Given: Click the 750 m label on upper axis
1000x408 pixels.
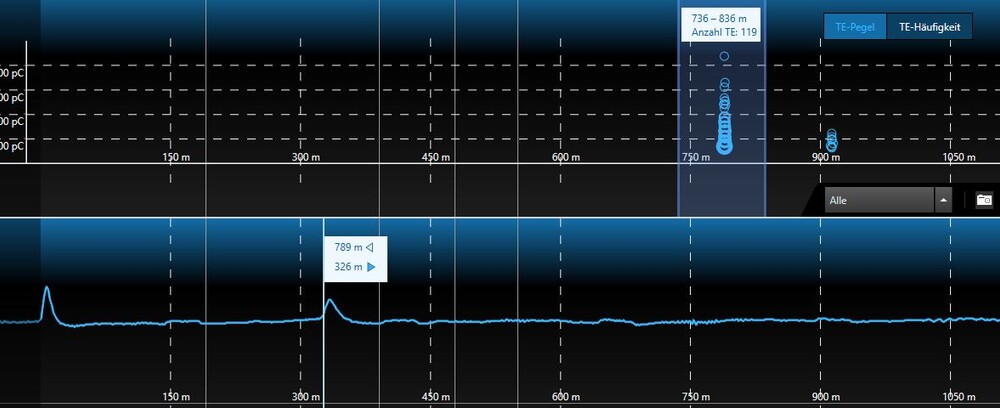Looking at the screenshot, I should coord(692,157).
